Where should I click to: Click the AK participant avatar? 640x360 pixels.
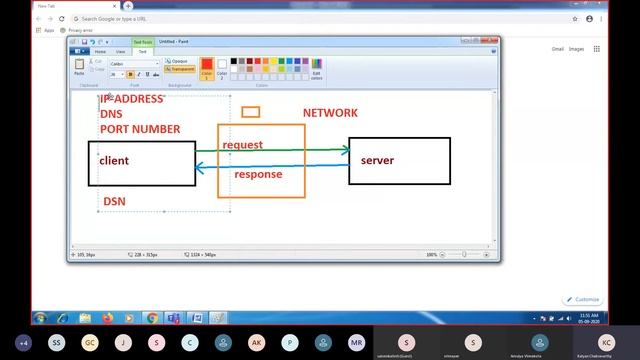click(x=256, y=343)
